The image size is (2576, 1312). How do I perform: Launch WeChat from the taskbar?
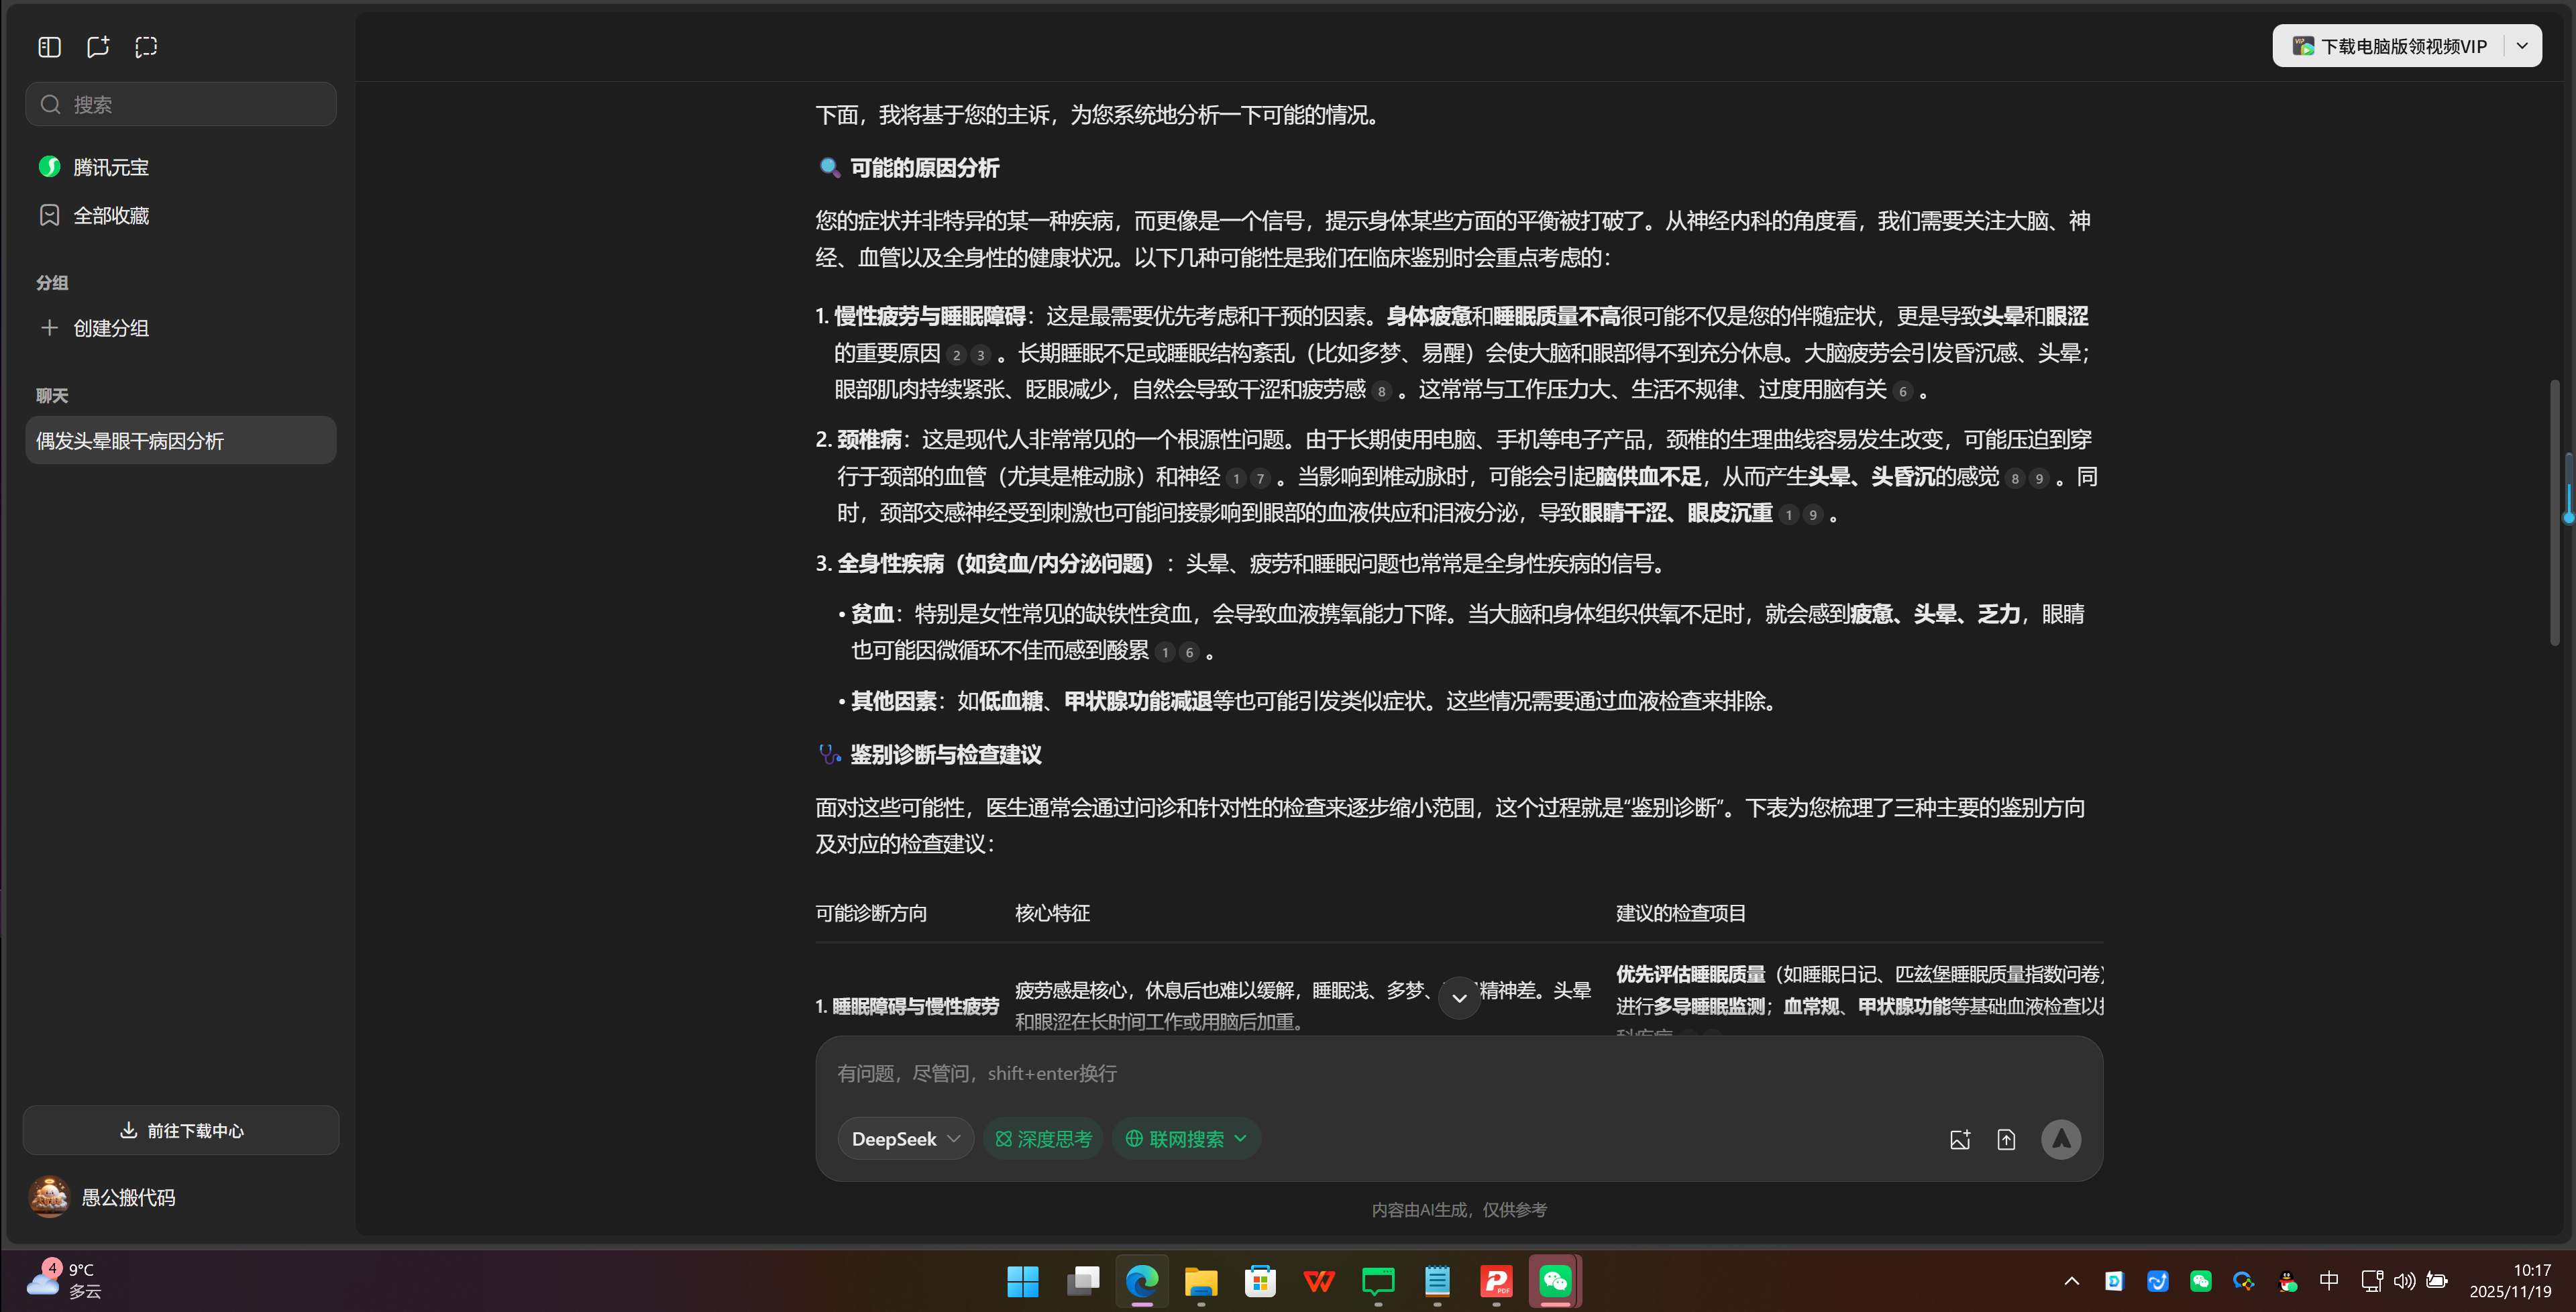click(1553, 1281)
